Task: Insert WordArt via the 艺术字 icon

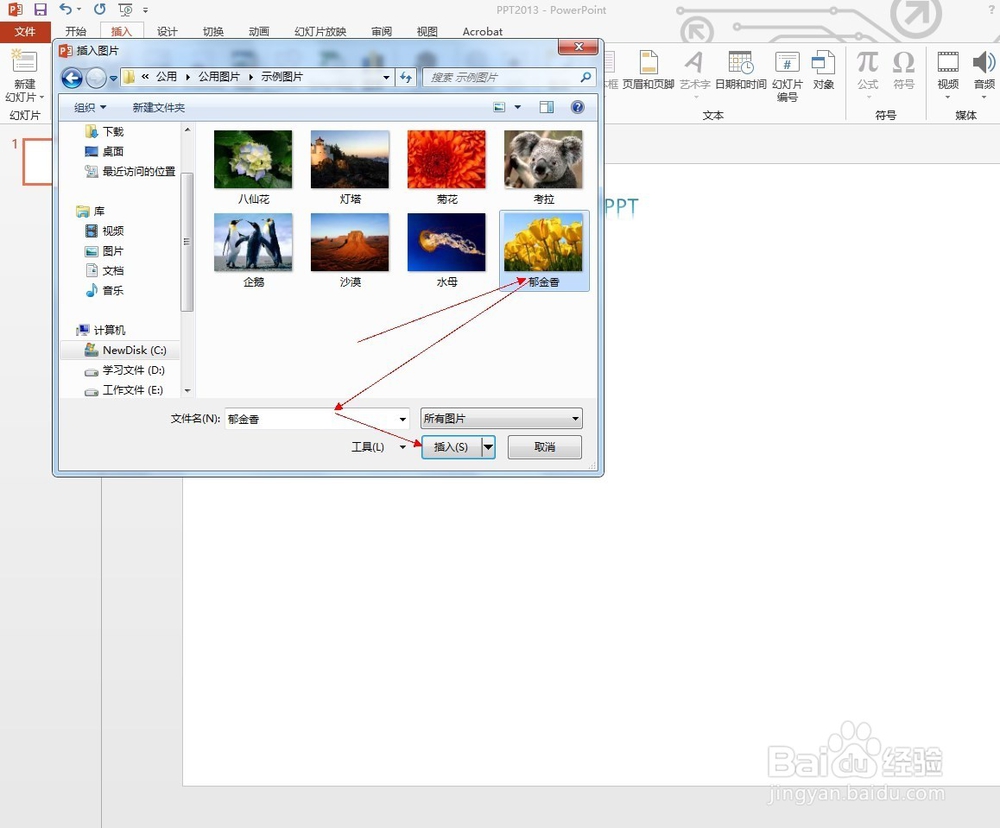Action: point(694,63)
